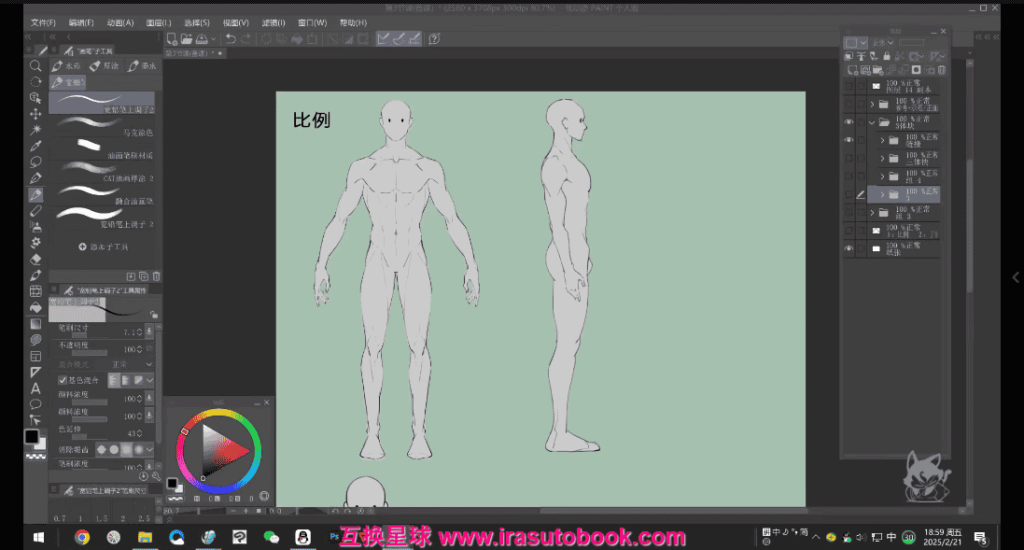Toggle the 底色混合 checkbox

[x=63, y=380]
